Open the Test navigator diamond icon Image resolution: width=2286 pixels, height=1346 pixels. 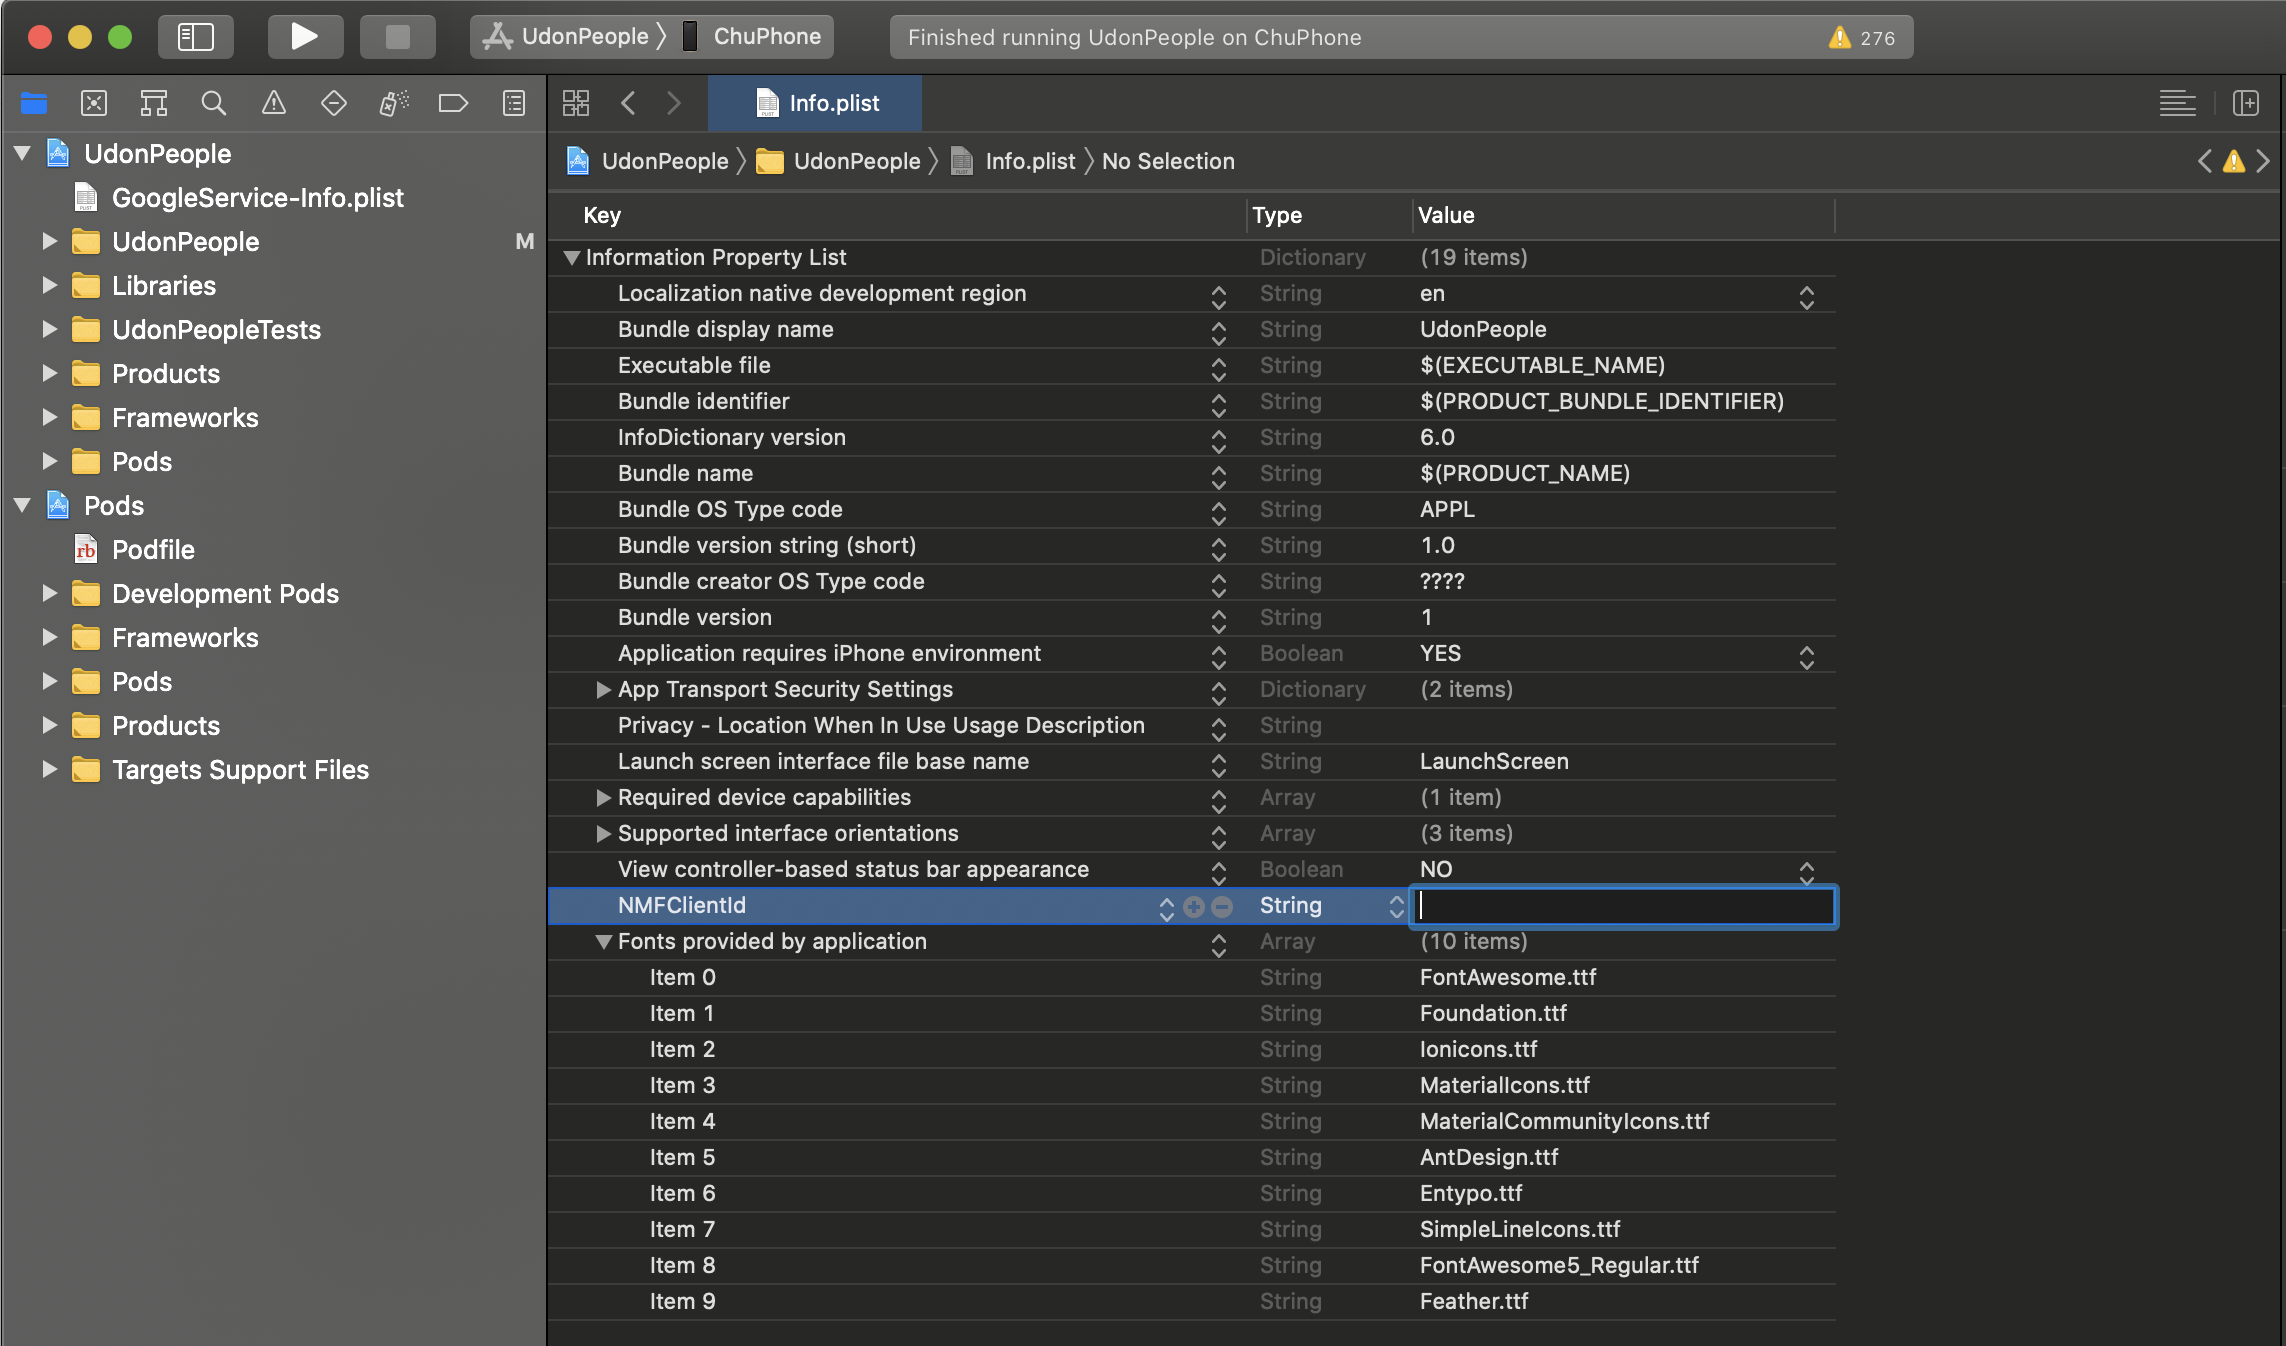click(333, 103)
